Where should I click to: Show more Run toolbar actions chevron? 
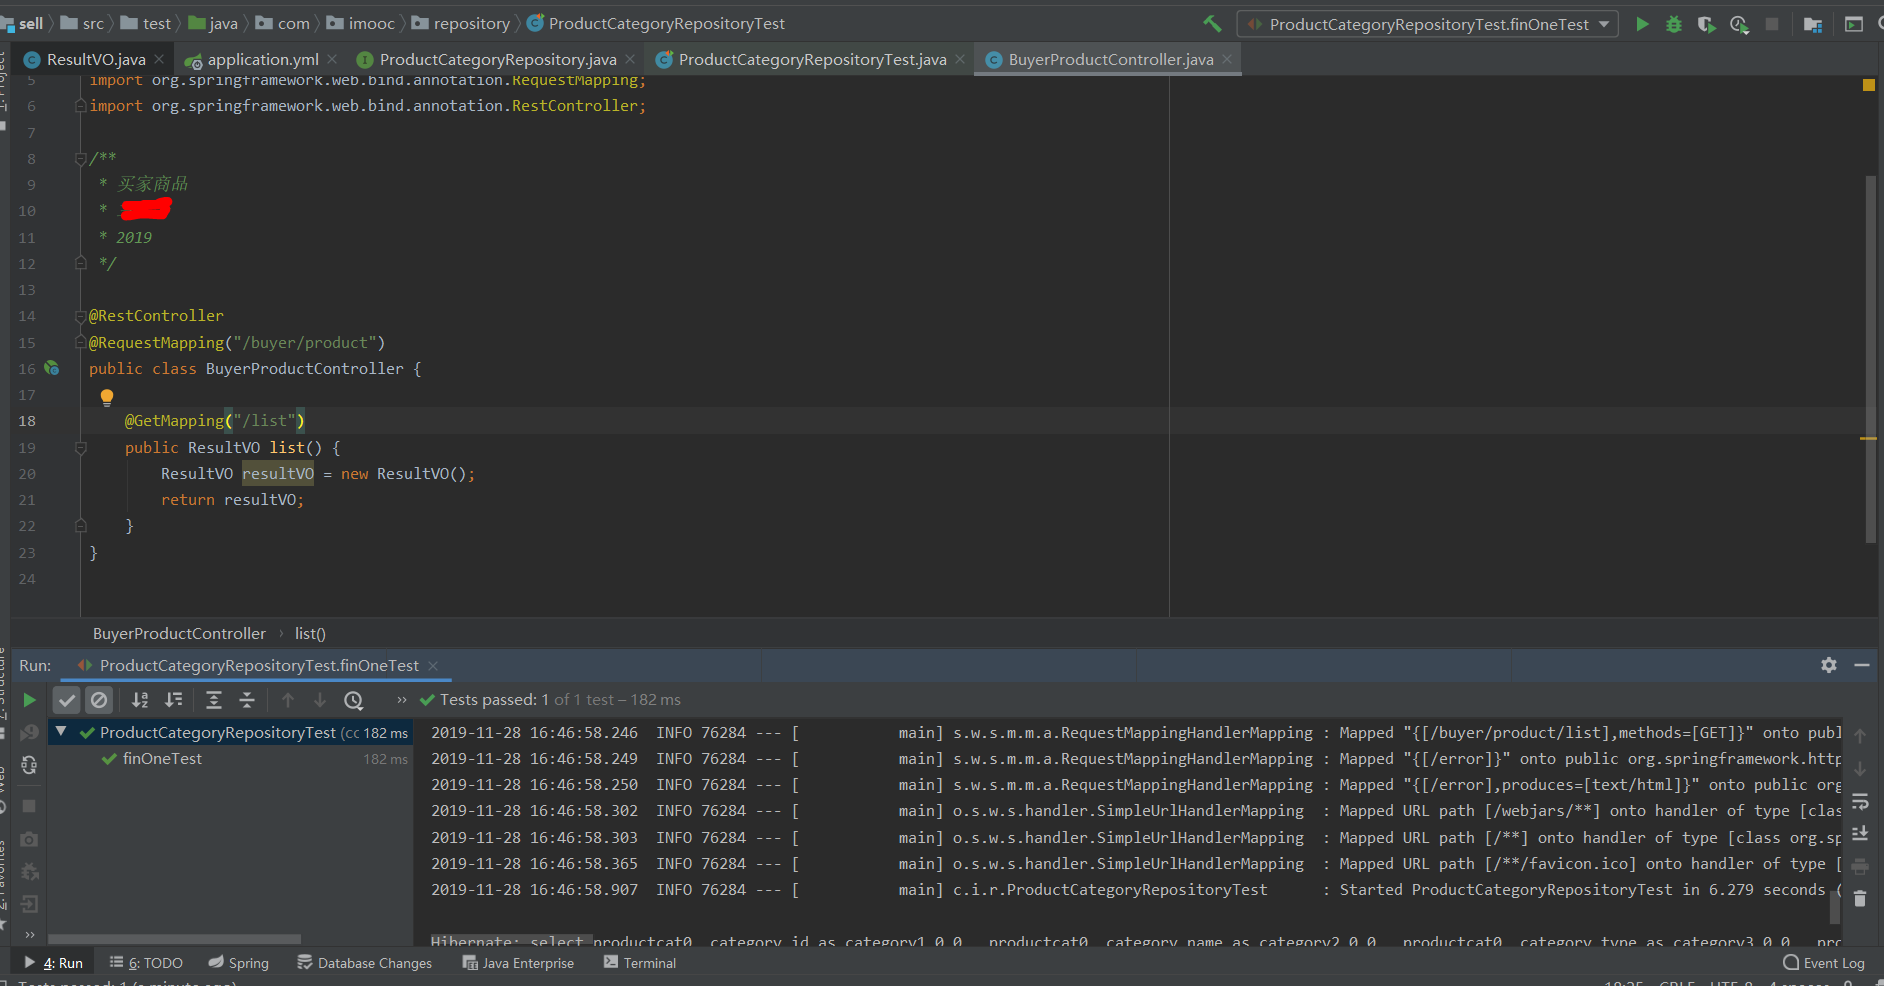click(x=402, y=700)
